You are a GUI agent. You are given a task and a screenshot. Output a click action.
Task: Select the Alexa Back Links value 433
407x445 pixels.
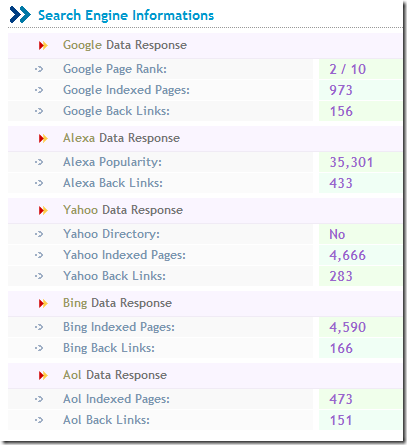click(x=341, y=183)
